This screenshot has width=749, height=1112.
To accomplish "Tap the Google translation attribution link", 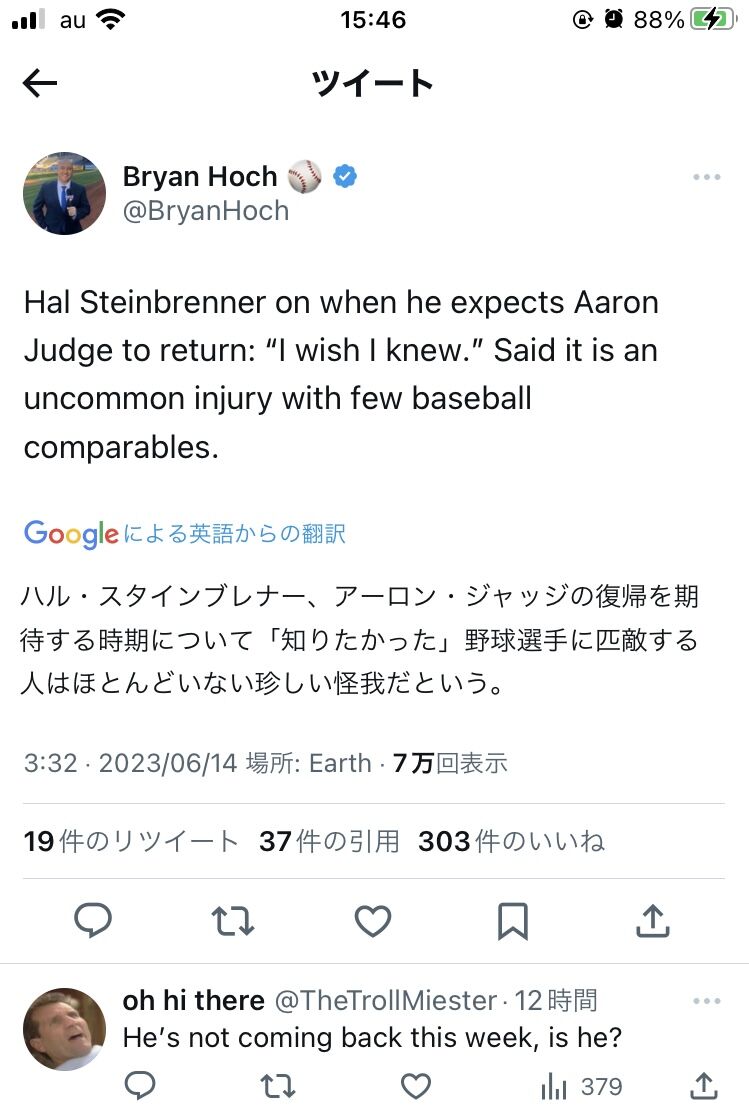I will pos(184,533).
